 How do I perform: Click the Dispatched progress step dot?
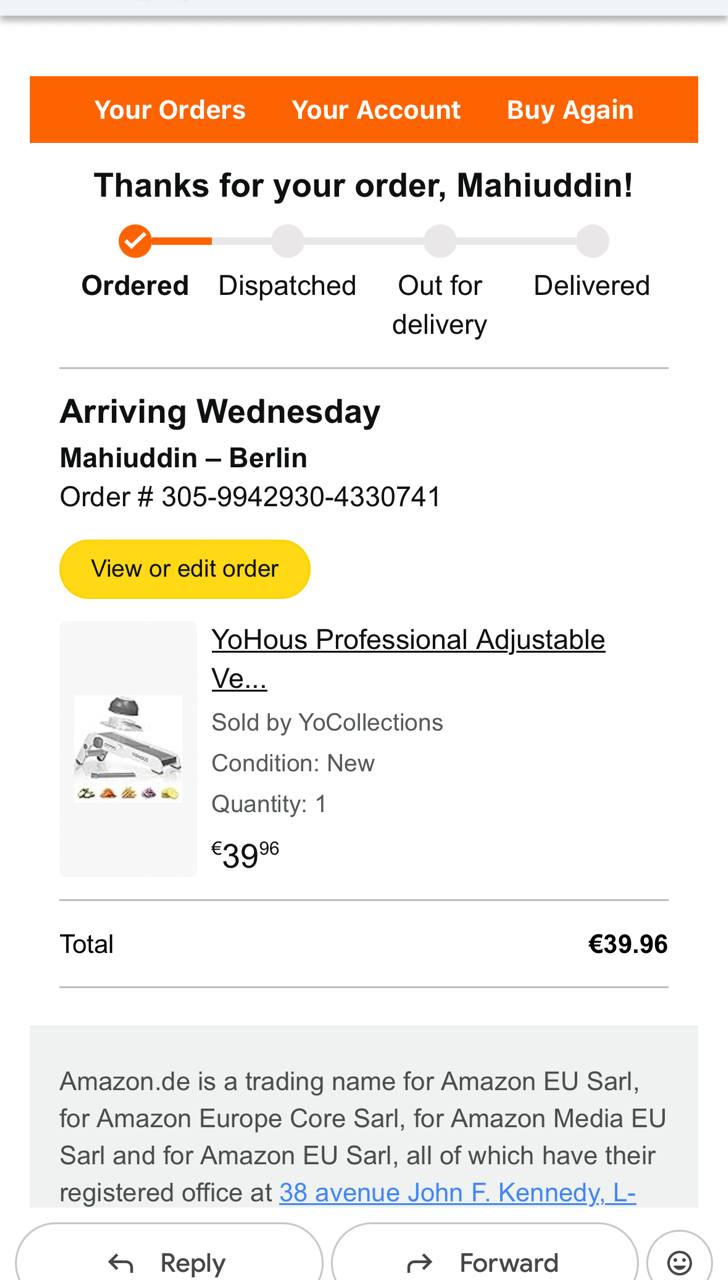tap(287, 241)
